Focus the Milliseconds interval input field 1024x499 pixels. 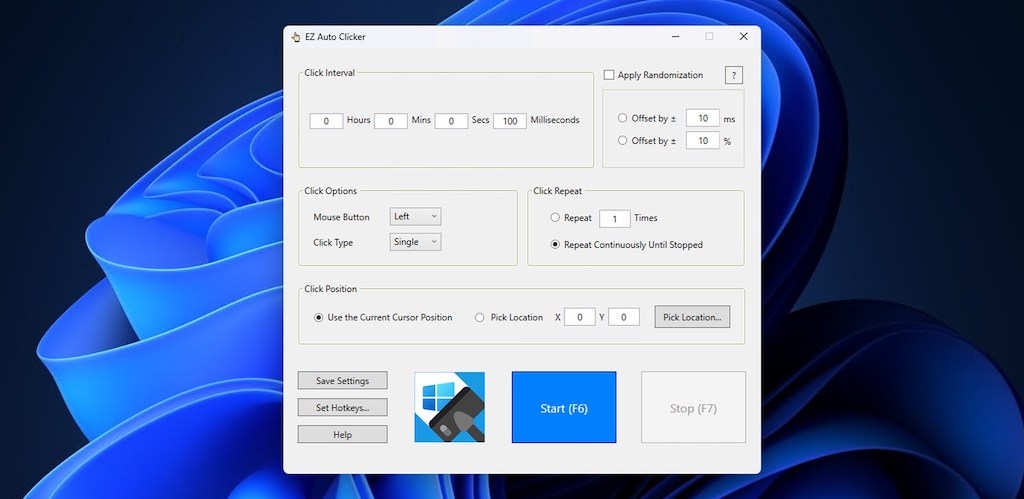pyautogui.click(x=509, y=121)
